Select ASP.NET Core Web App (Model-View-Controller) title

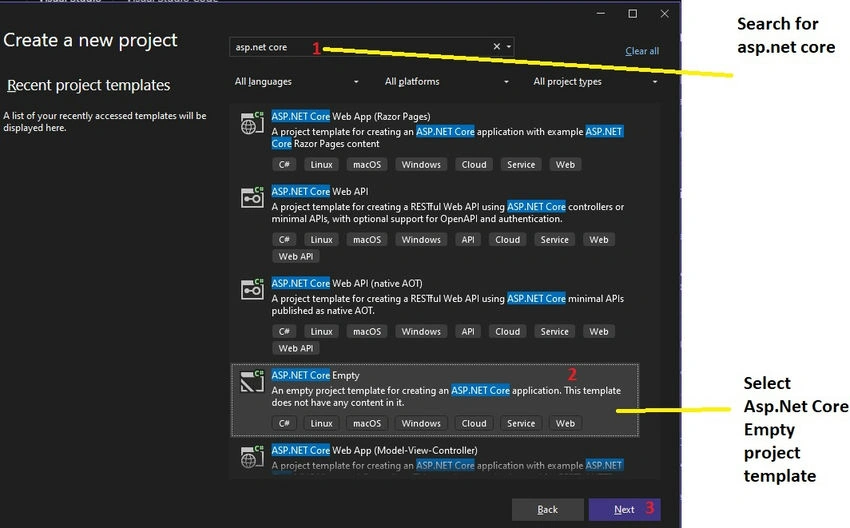point(375,450)
